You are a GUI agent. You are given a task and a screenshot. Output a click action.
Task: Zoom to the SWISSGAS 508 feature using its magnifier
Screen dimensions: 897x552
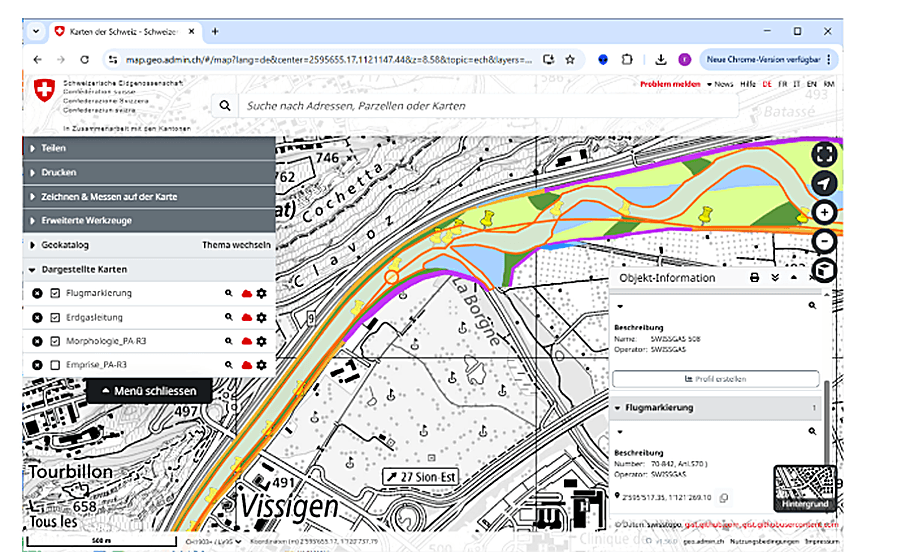pos(812,306)
